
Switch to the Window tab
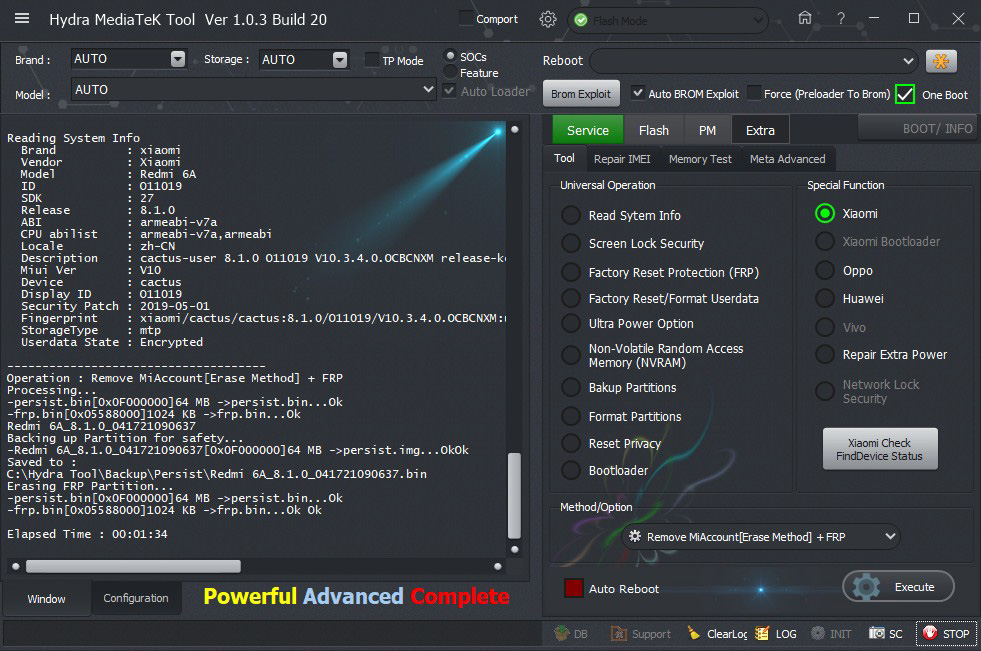point(46,598)
